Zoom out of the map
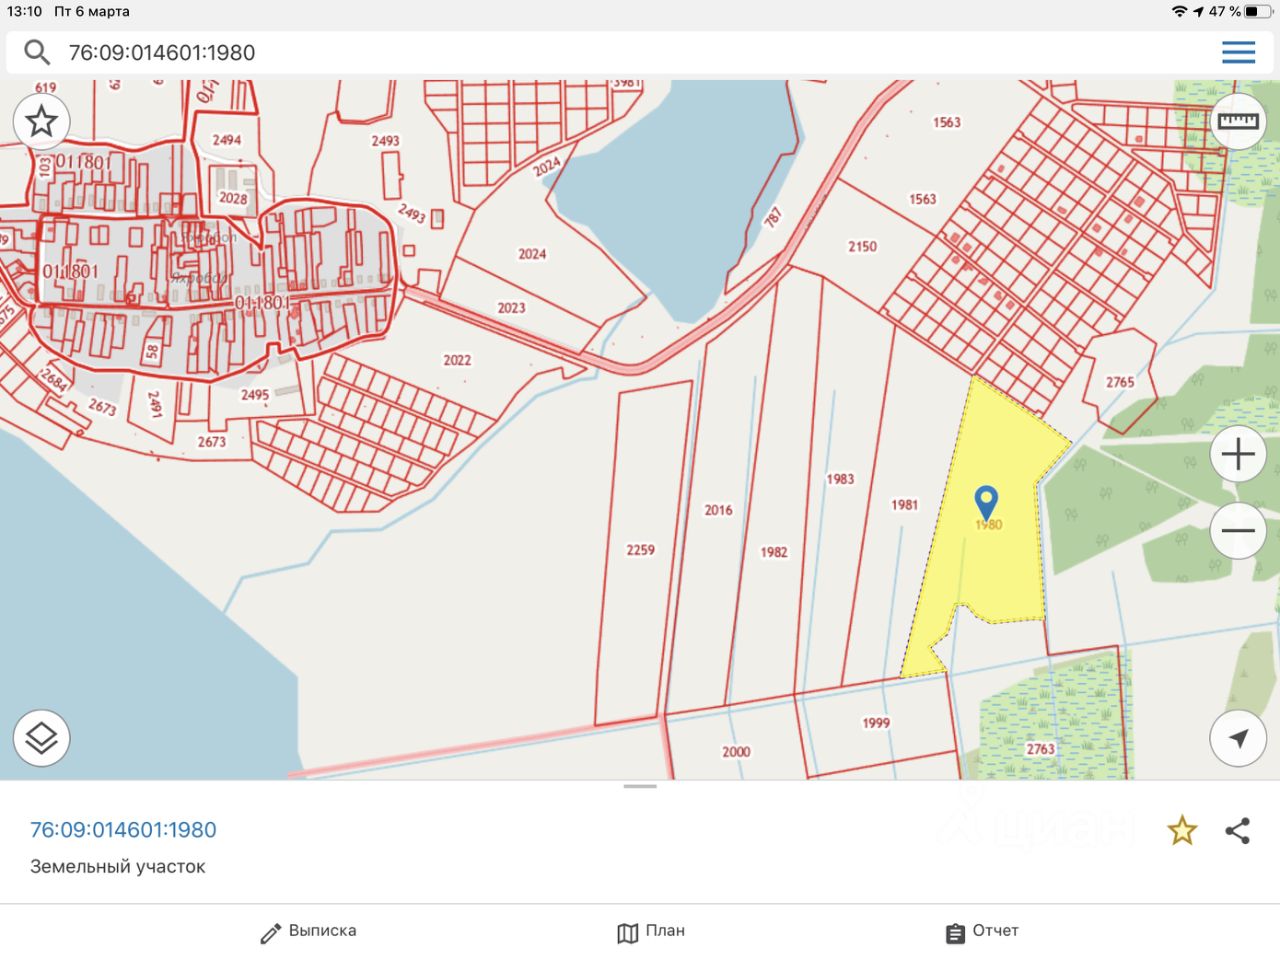 click(1238, 531)
